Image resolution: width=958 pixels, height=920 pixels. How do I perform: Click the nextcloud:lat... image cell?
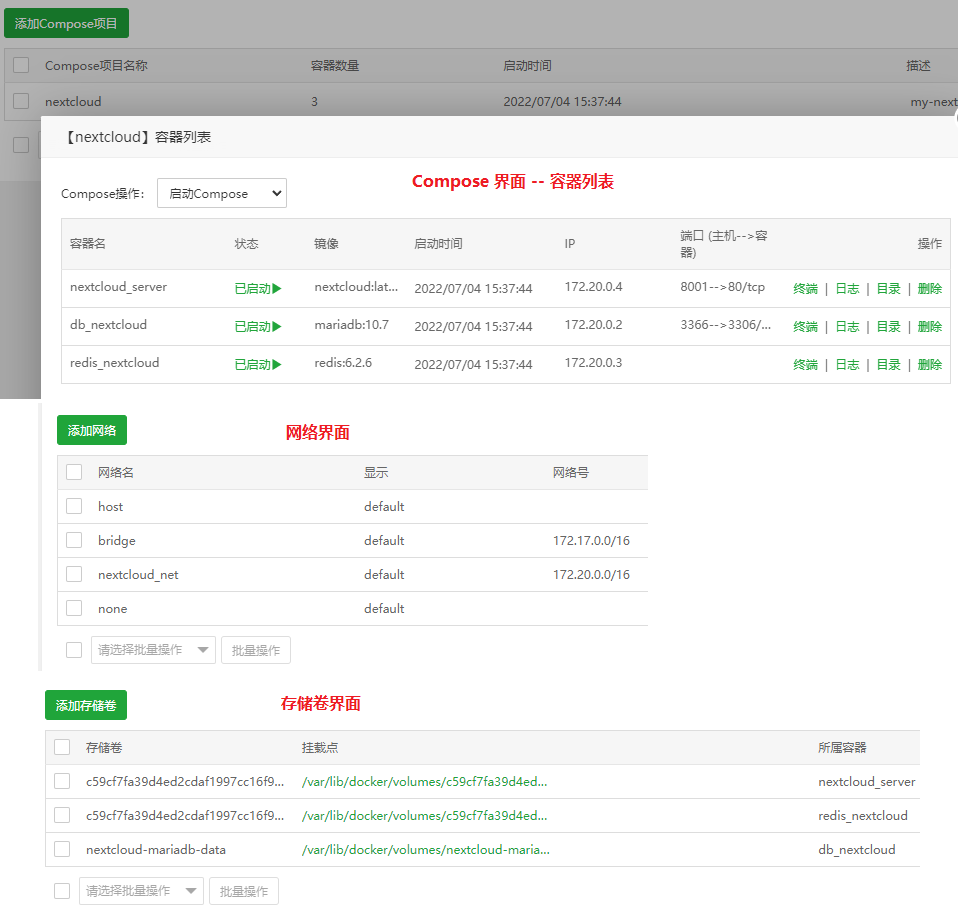click(x=356, y=287)
